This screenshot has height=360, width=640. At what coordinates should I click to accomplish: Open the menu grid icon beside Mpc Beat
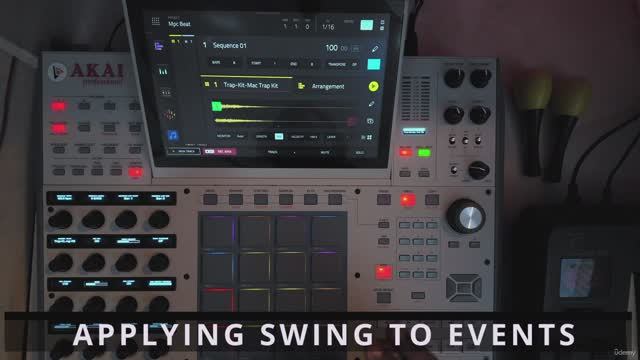(x=156, y=21)
